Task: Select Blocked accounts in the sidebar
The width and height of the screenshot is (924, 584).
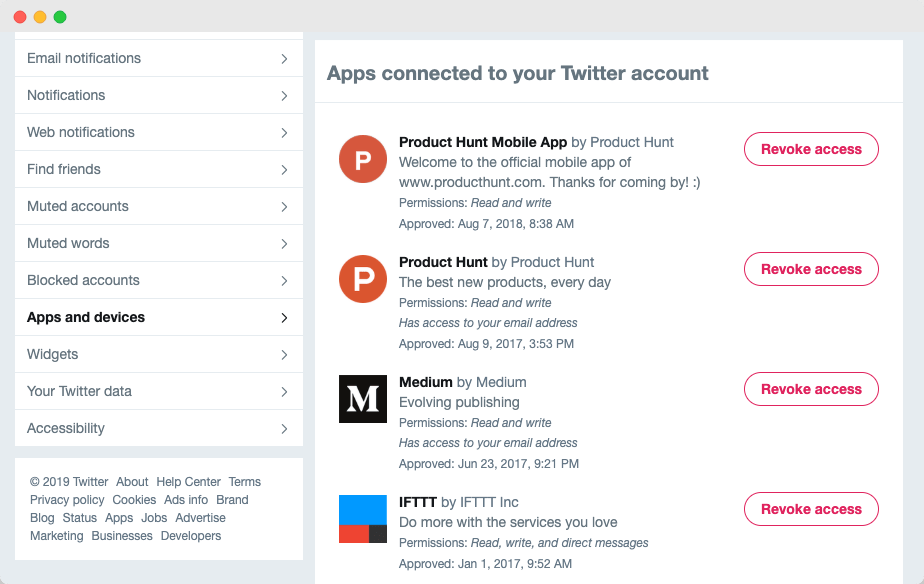Action: pos(159,280)
